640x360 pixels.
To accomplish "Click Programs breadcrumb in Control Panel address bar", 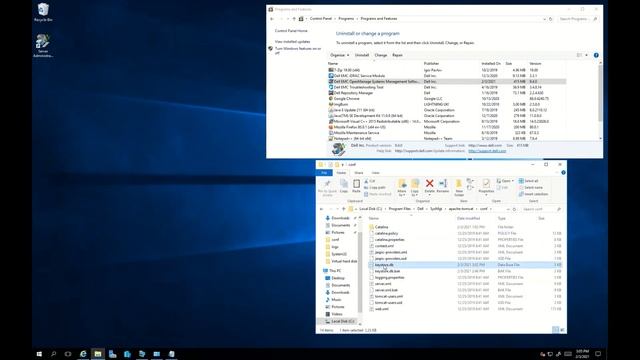I will point(346,19).
